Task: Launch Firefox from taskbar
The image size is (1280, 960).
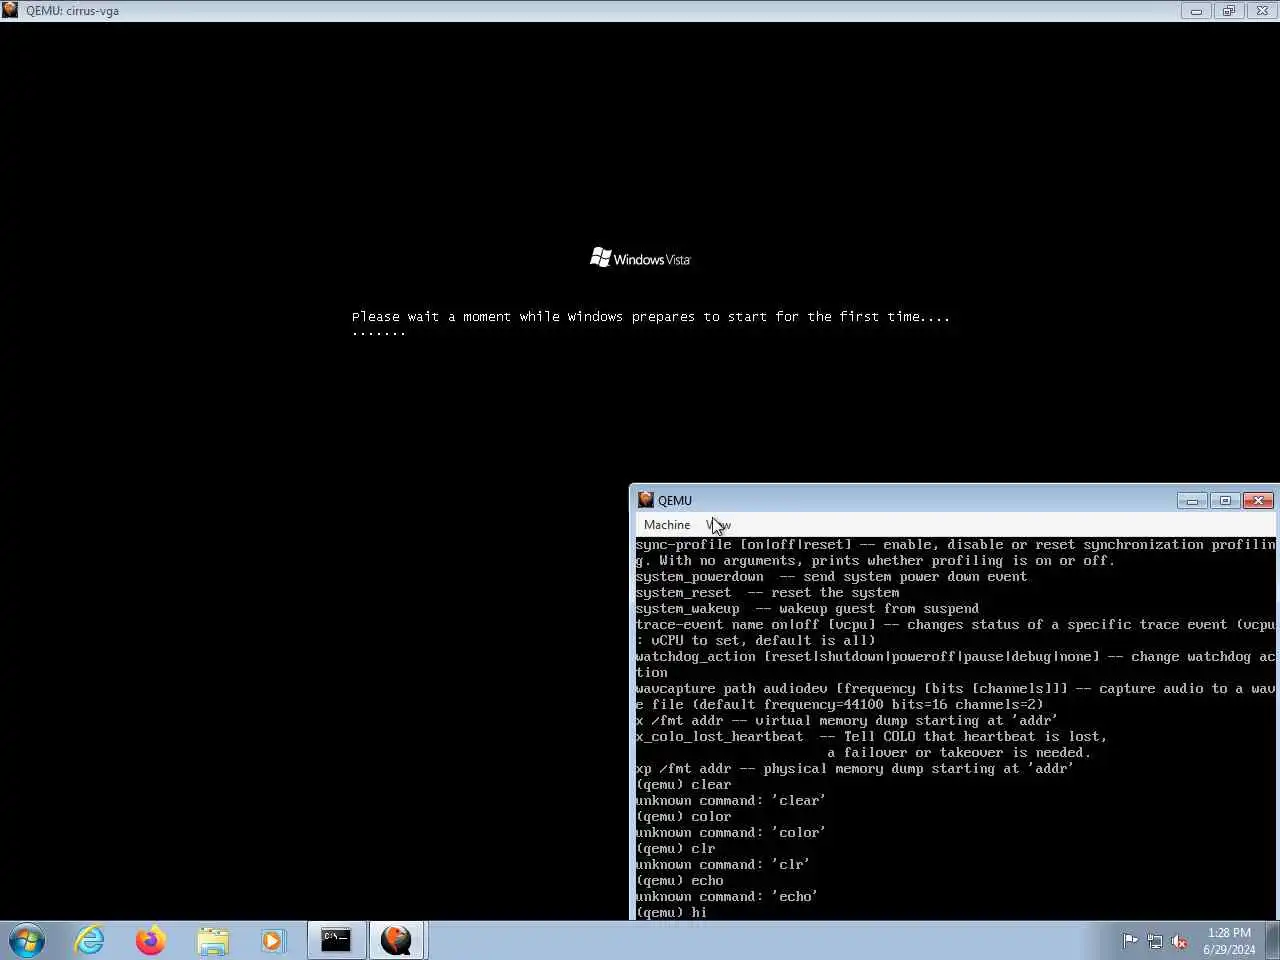Action: [x=151, y=941]
